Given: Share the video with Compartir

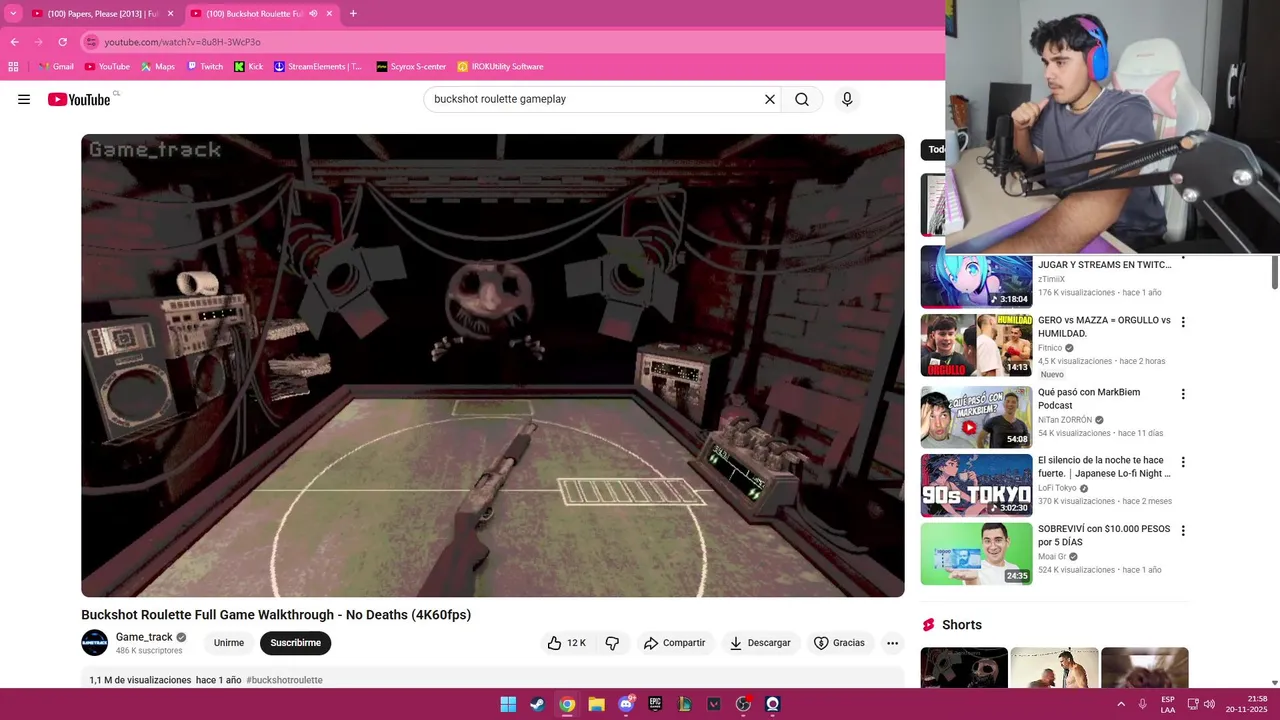Looking at the screenshot, I should pos(674,643).
